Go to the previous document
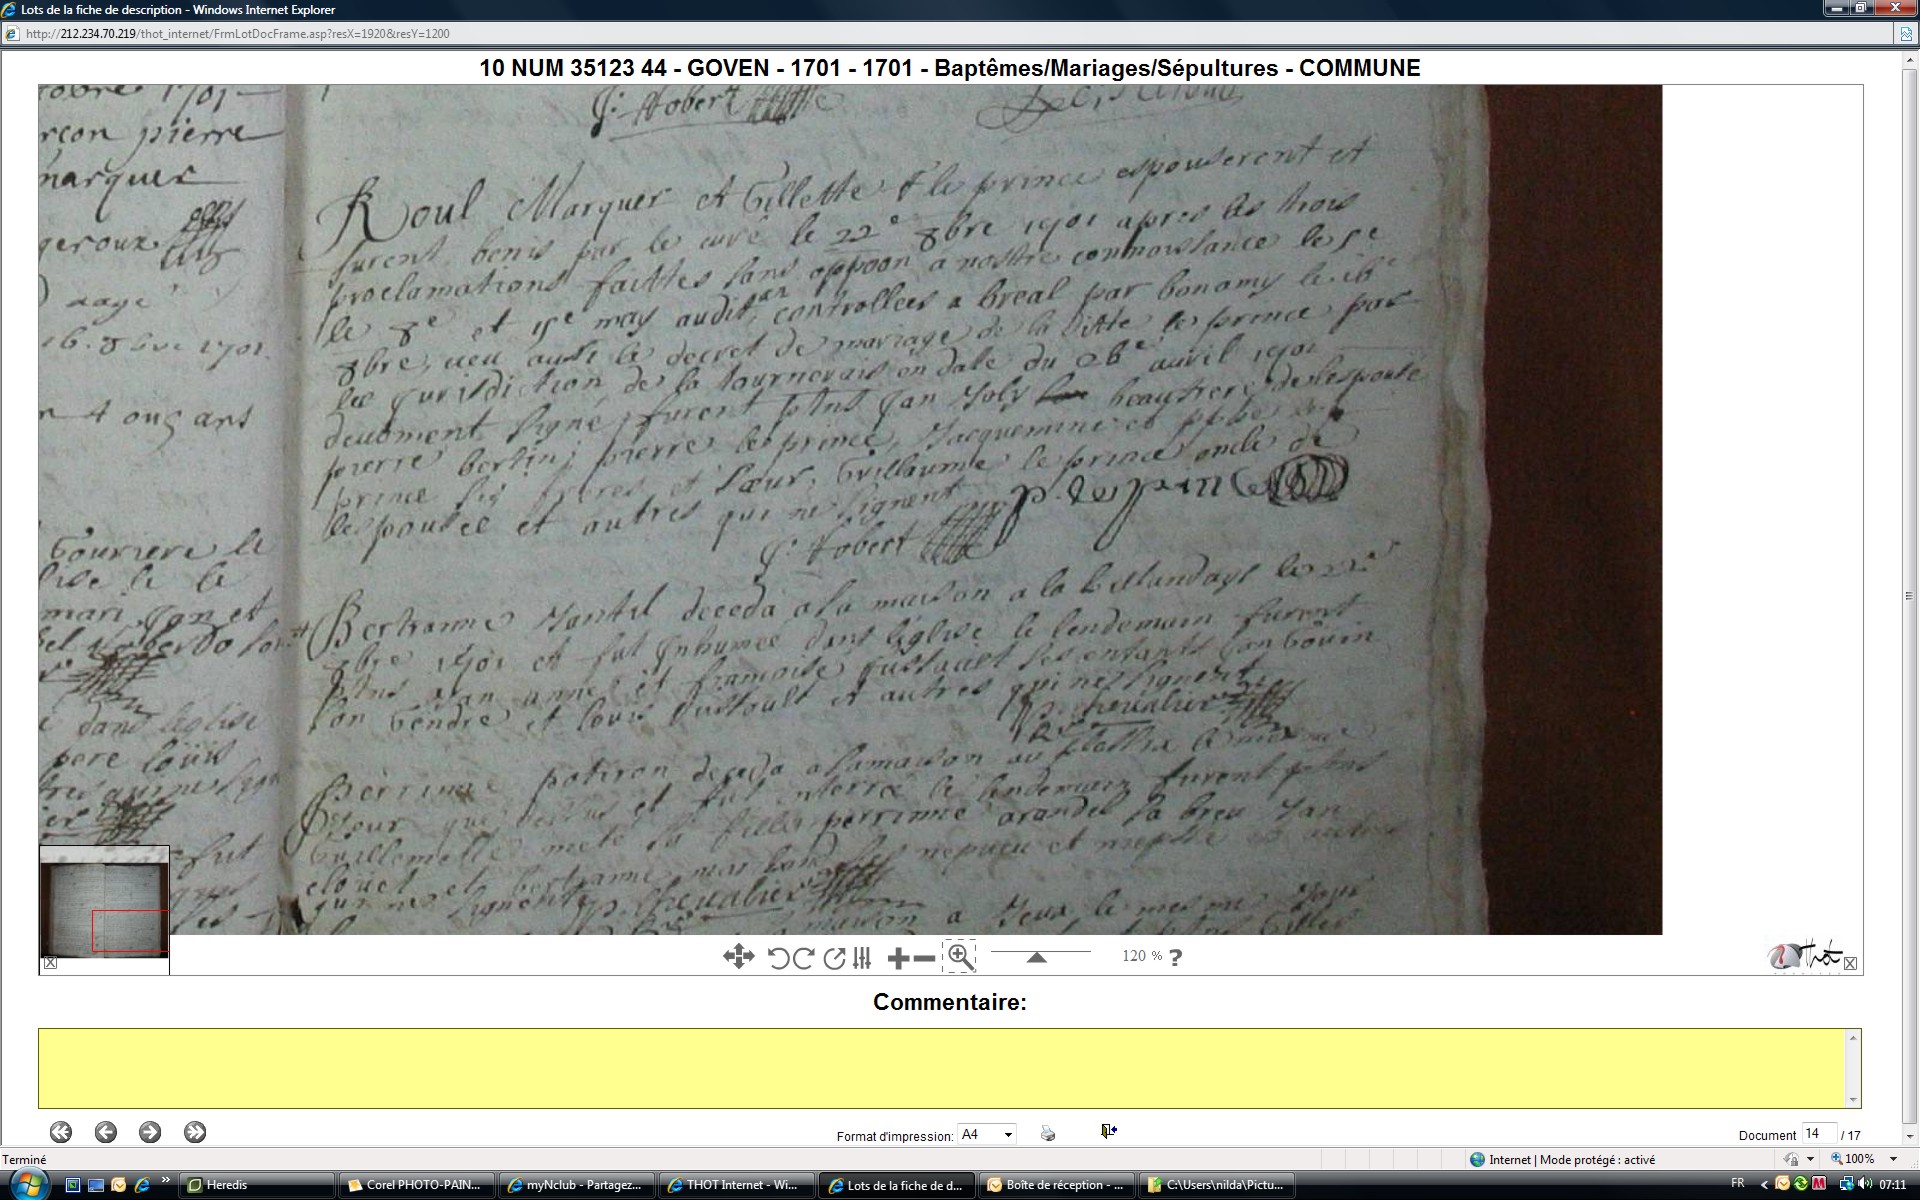This screenshot has width=1920, height=1200. [x=106, y=1132]
